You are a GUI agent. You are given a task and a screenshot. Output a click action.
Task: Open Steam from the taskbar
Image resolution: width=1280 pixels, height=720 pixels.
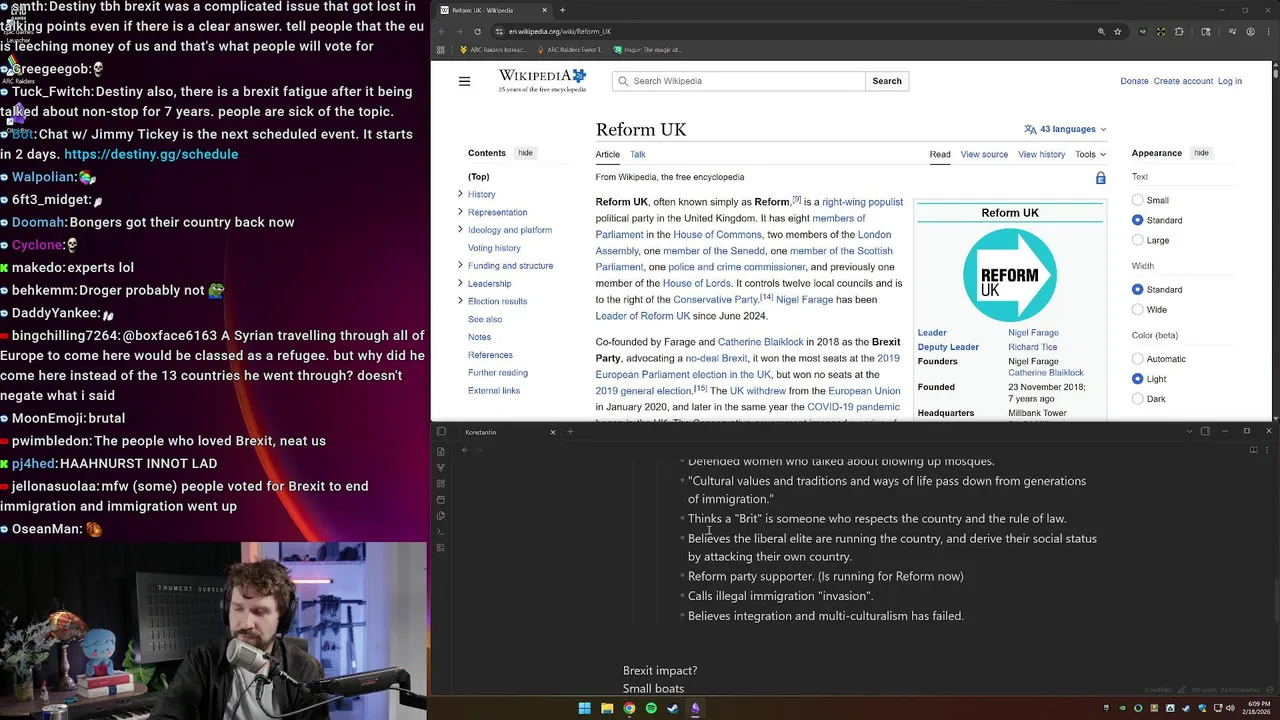click(673, 708)
